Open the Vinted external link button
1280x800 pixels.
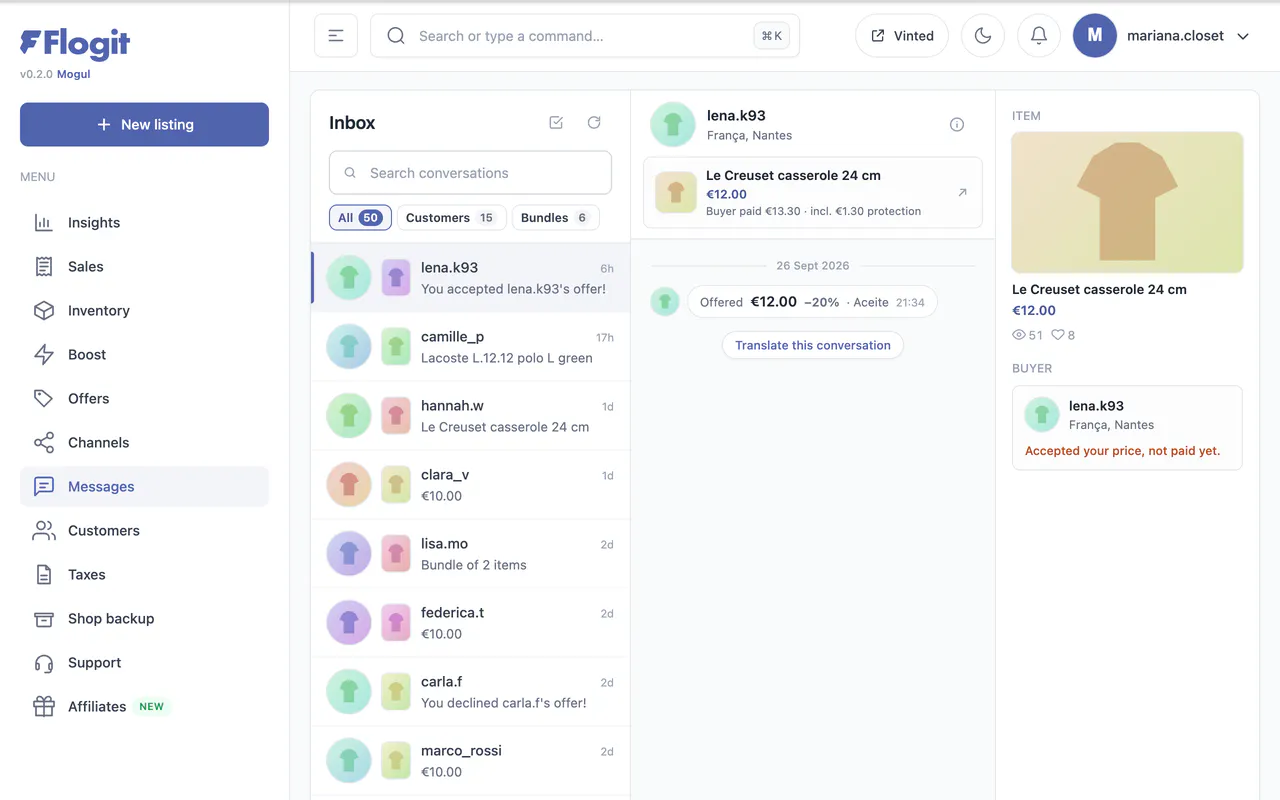click(902, 36)
